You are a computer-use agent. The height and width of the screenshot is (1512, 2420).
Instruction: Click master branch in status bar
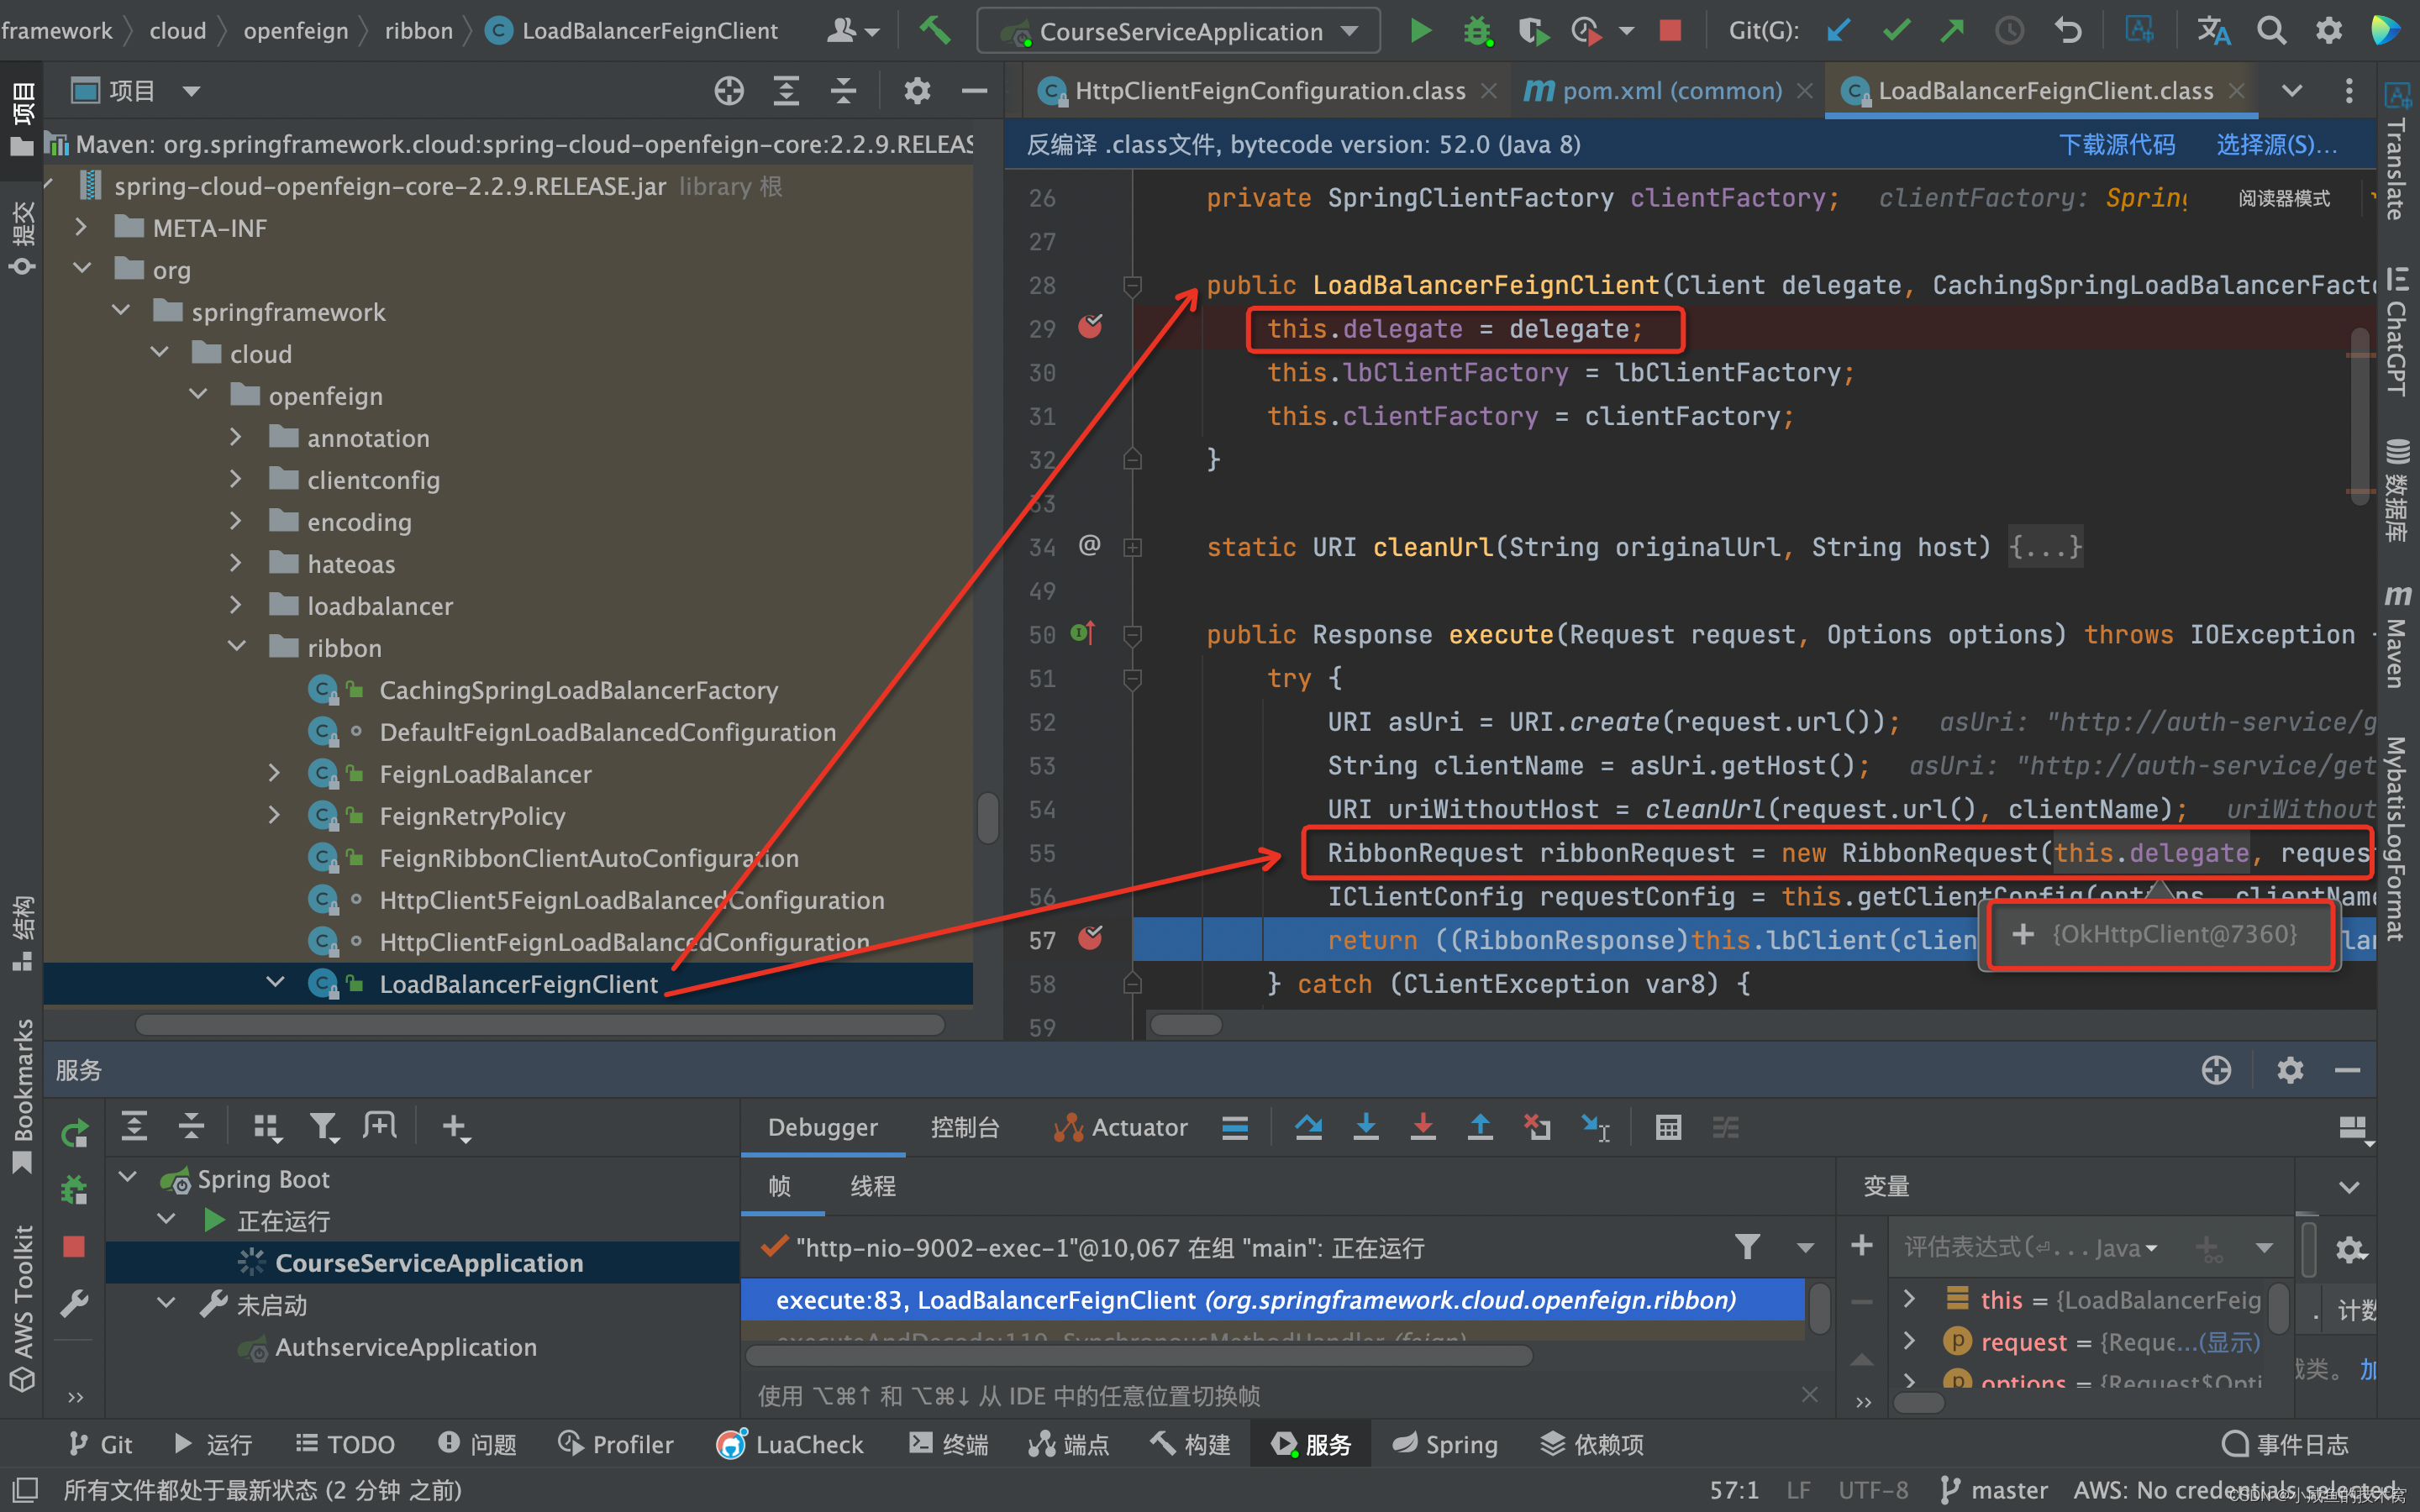tap(1993, 1490)
